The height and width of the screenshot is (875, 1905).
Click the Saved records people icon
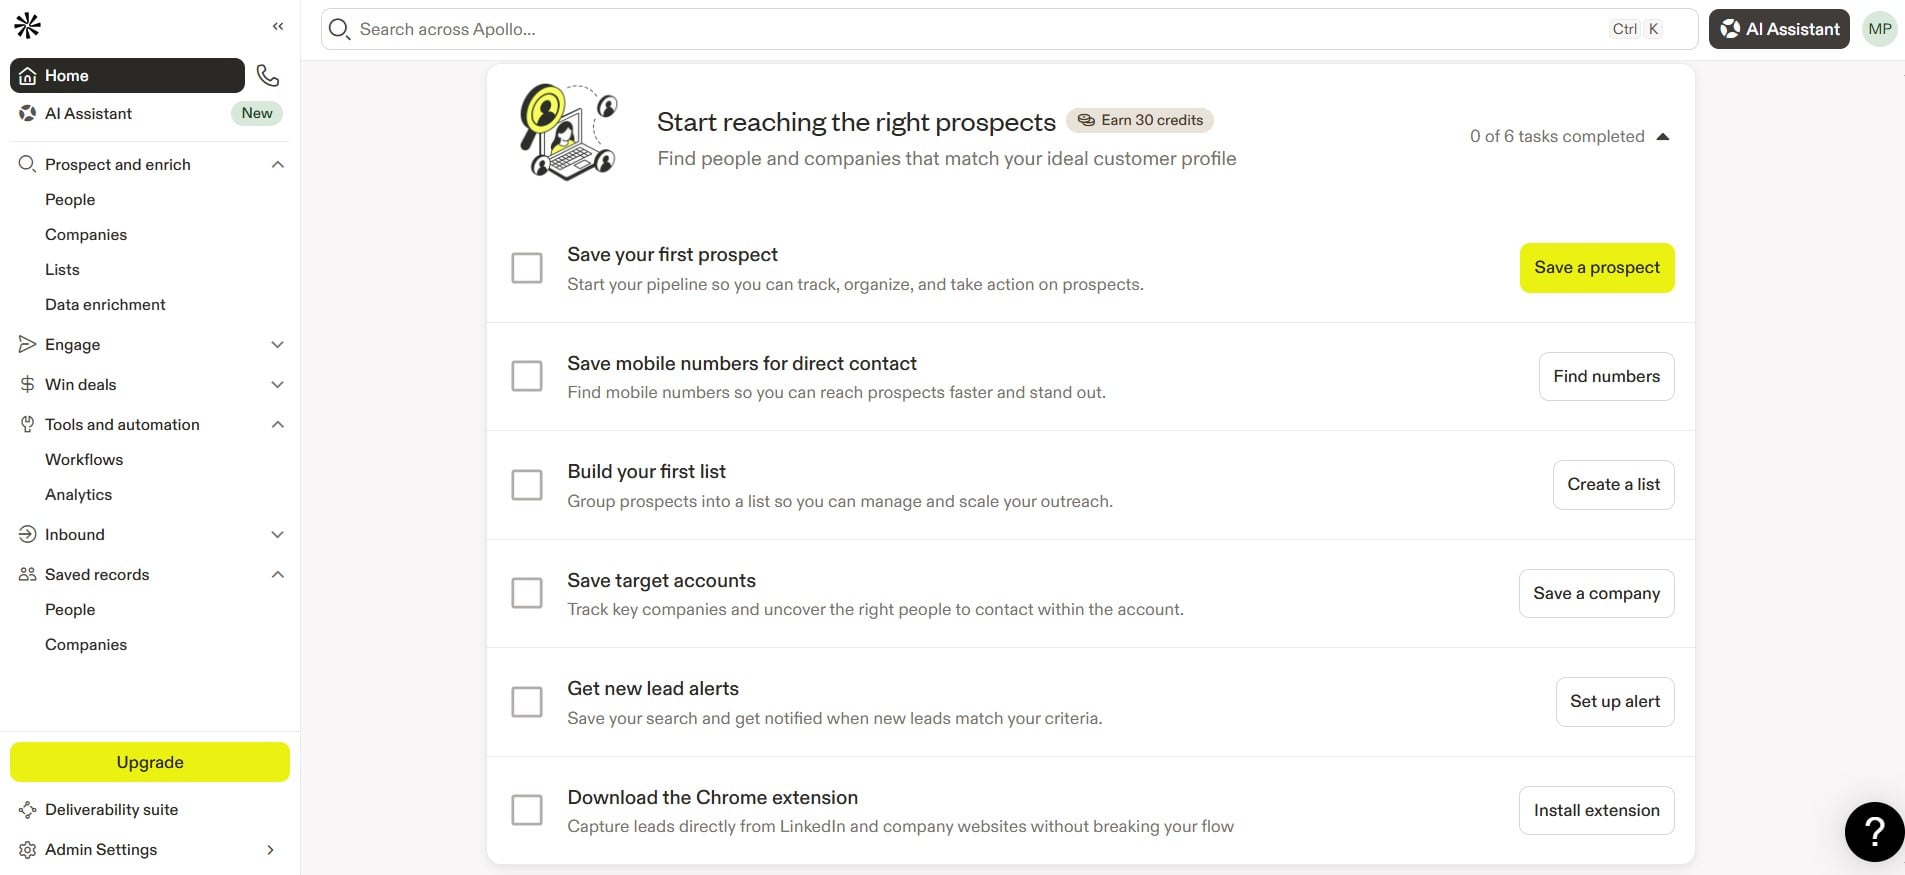point(28,575)
